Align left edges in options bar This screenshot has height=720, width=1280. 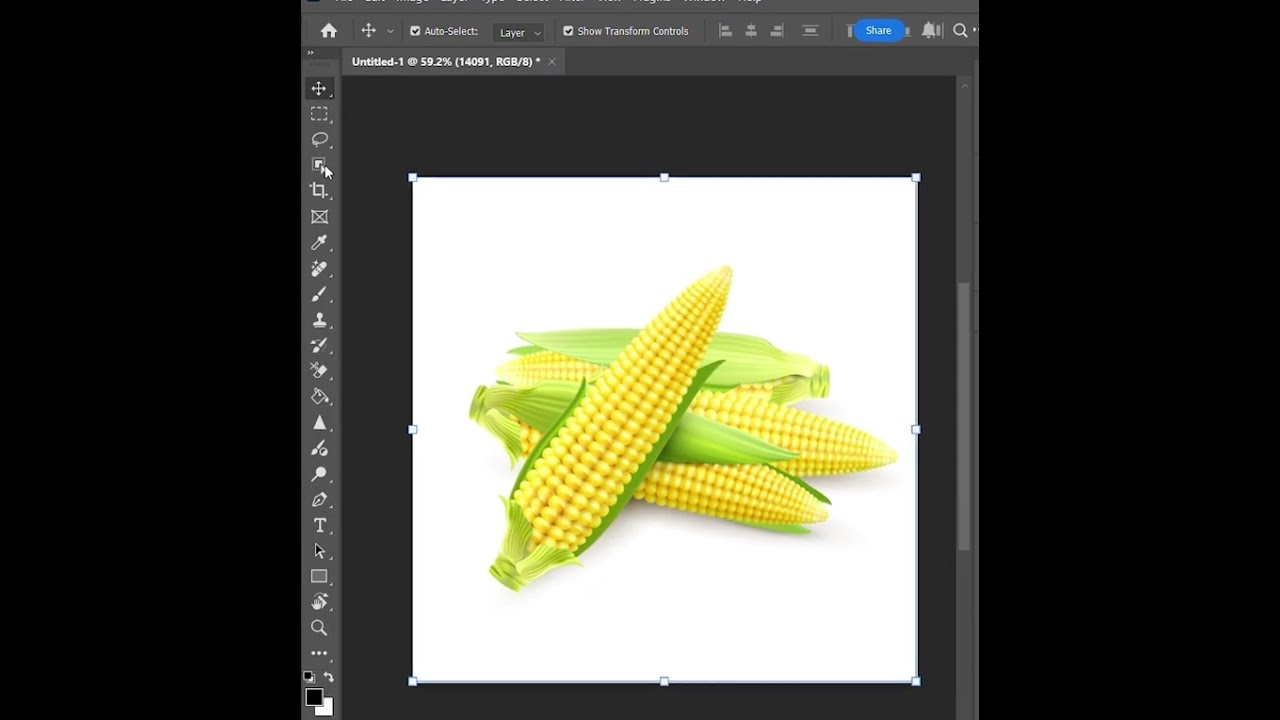[x=725, y=31]
